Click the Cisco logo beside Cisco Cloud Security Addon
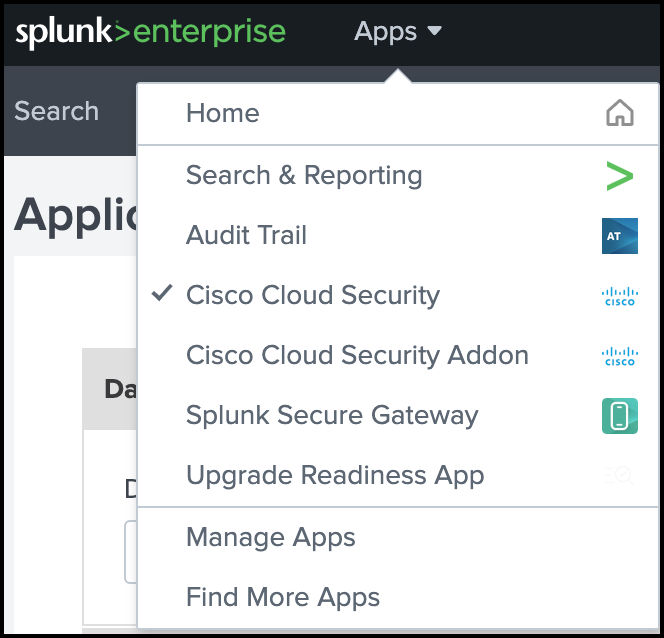 pos(620,356)
